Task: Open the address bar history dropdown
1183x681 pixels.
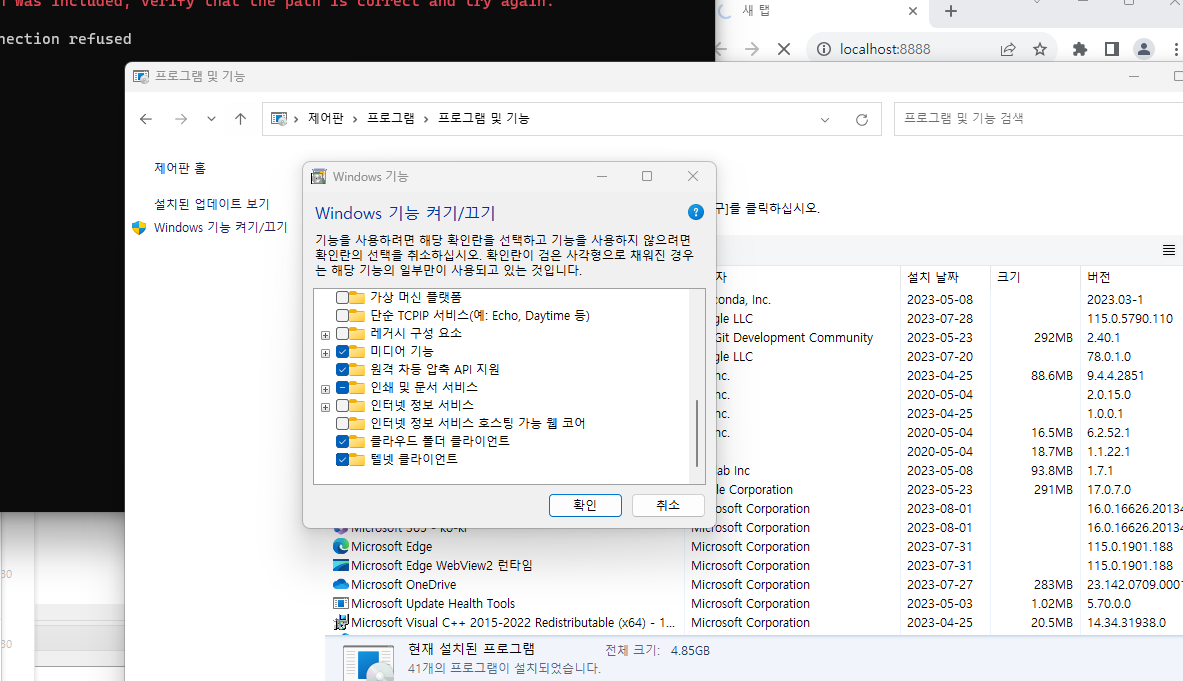Action: (x=825, y=119)
